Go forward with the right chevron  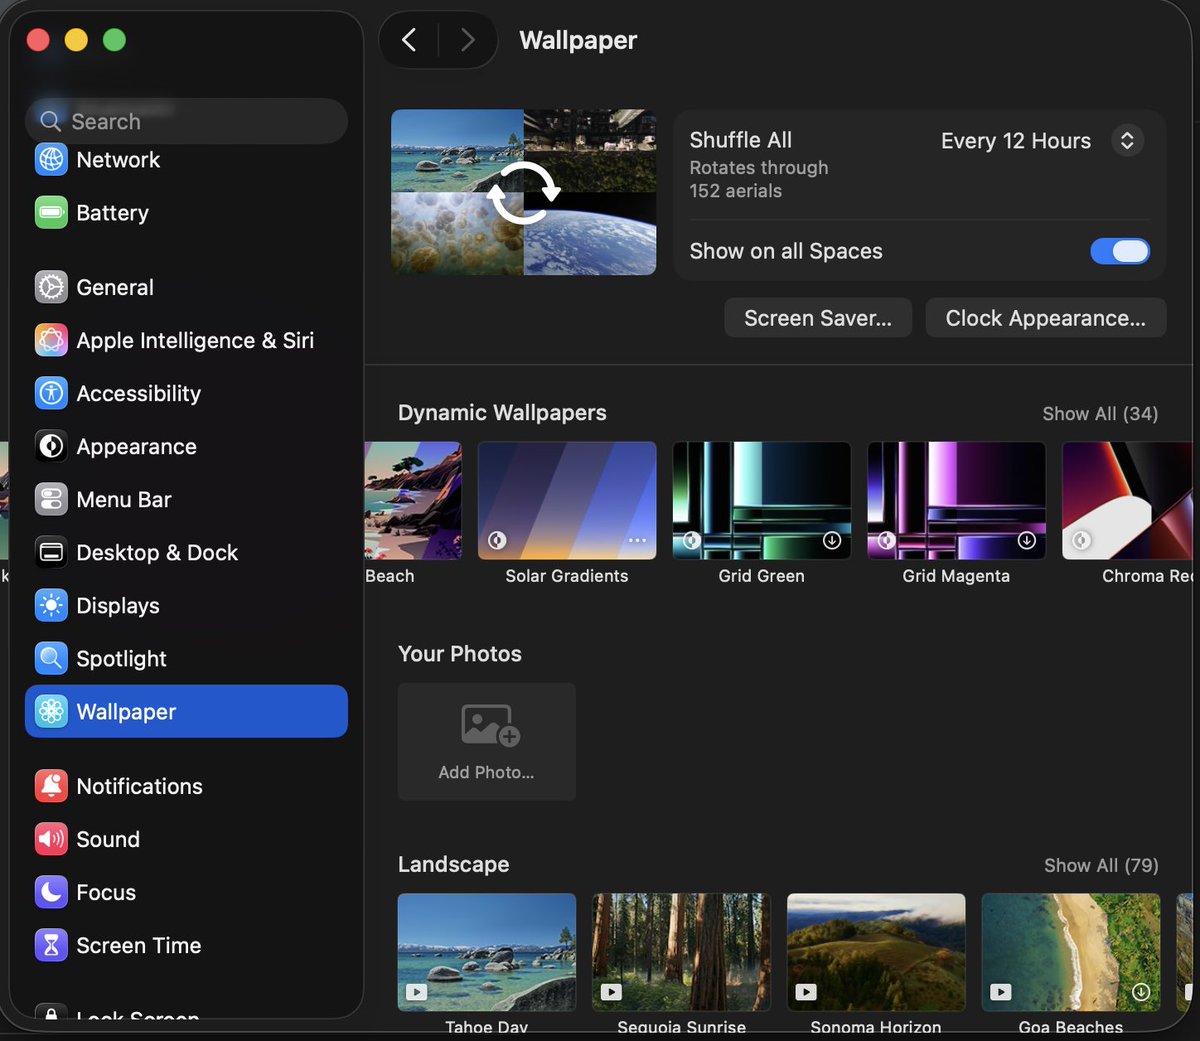coord(467,40)
